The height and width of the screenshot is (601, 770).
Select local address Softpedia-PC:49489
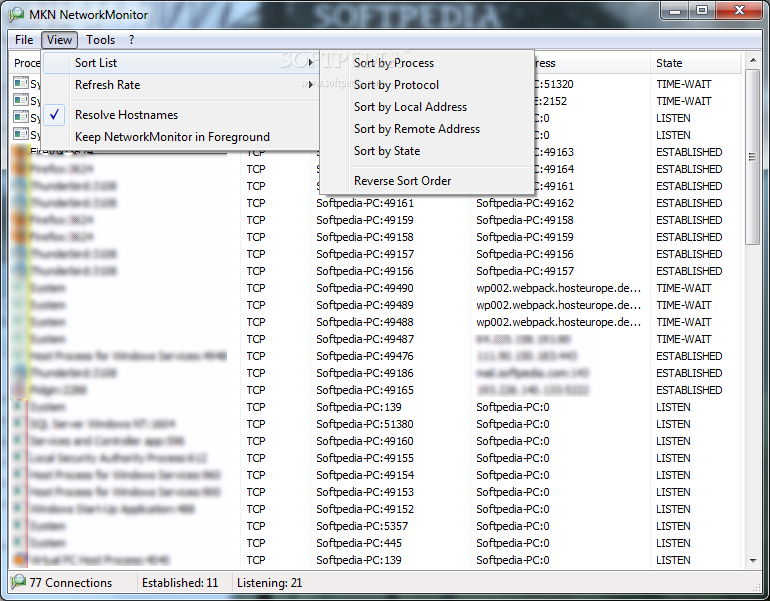pyautogui.click(x=365, y=305)
